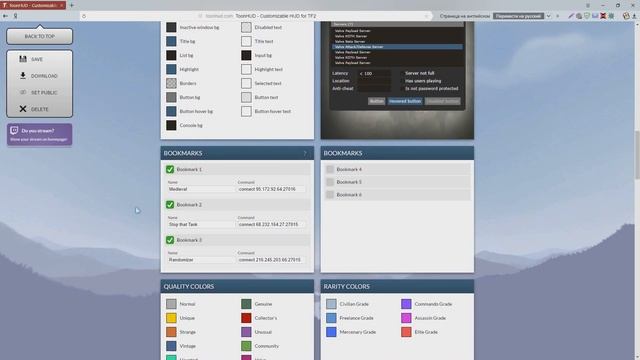Open the Do you stream banner
The image size is (640, 360).
40,135
